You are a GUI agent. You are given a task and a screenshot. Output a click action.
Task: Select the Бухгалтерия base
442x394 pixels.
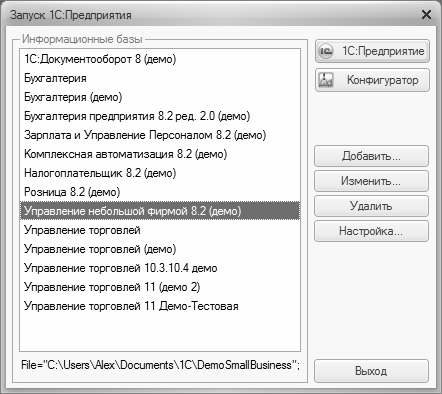pyautogui.click(x=160, y=78)
